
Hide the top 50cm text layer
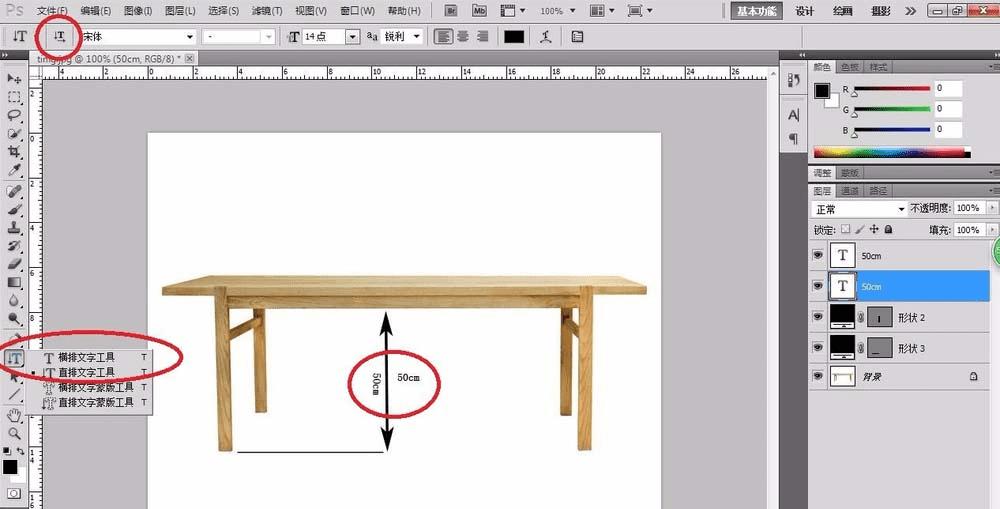818,255
